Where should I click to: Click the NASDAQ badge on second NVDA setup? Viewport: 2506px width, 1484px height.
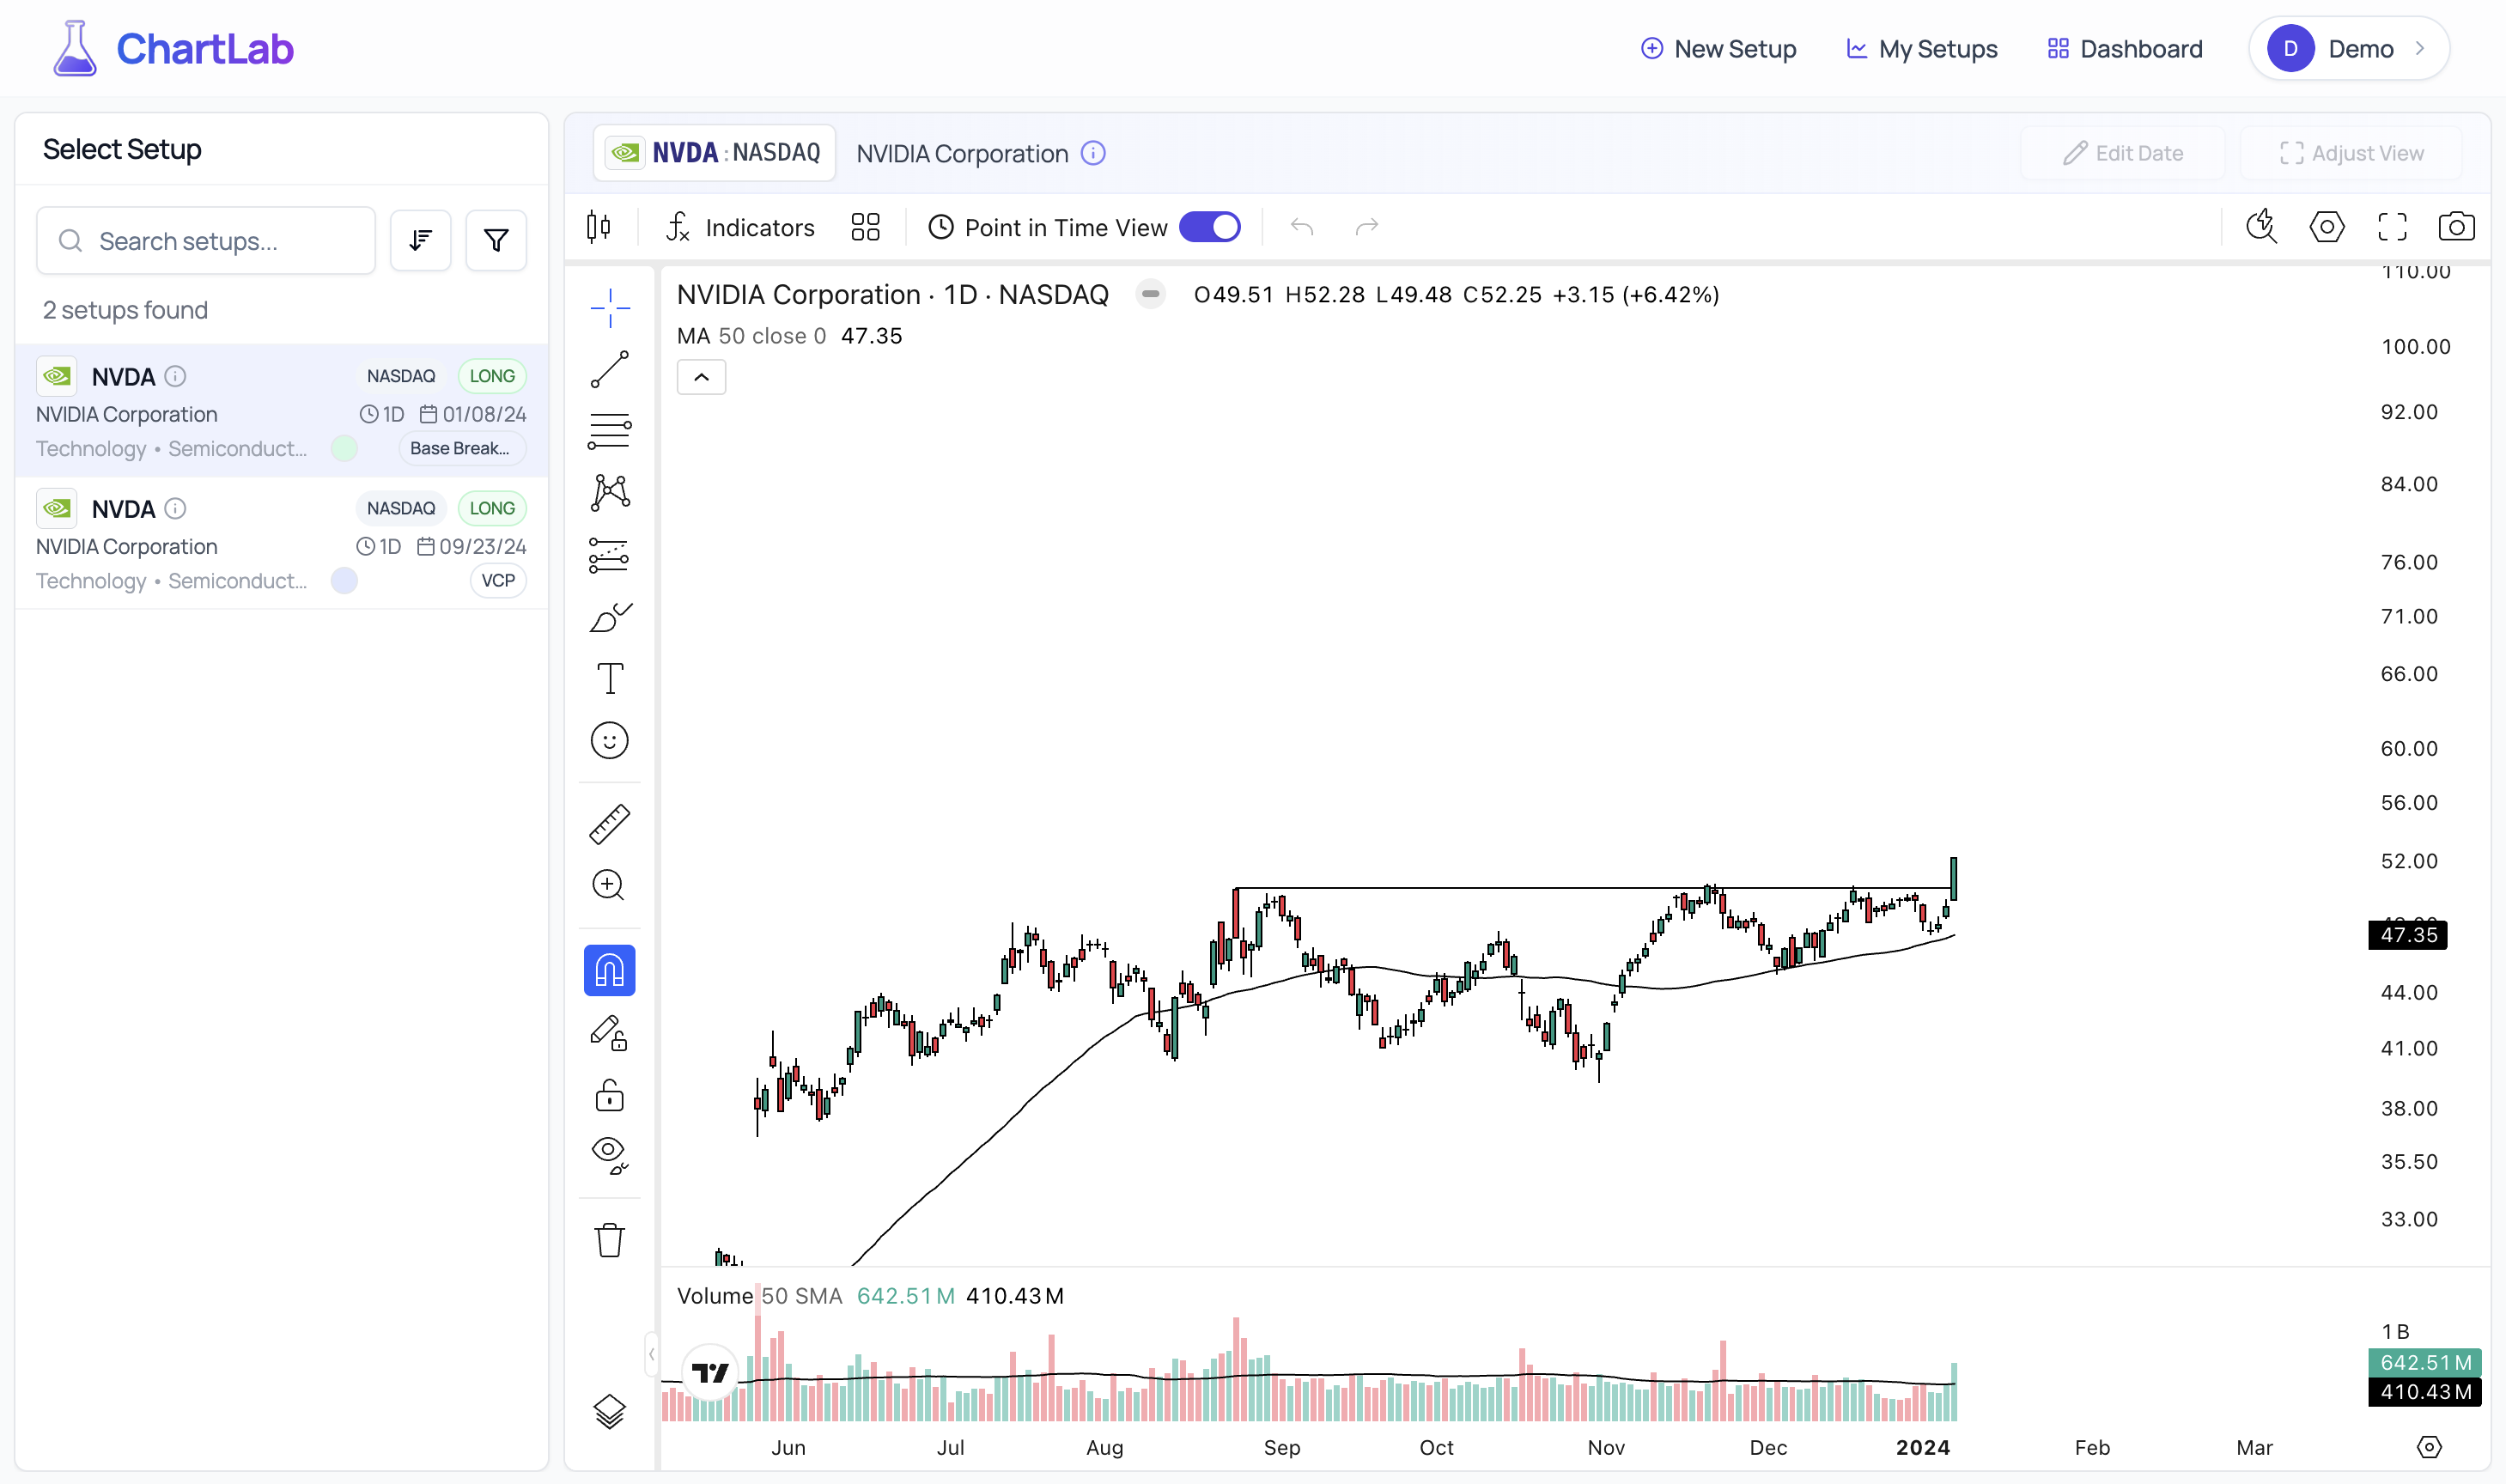coord(400,508)
